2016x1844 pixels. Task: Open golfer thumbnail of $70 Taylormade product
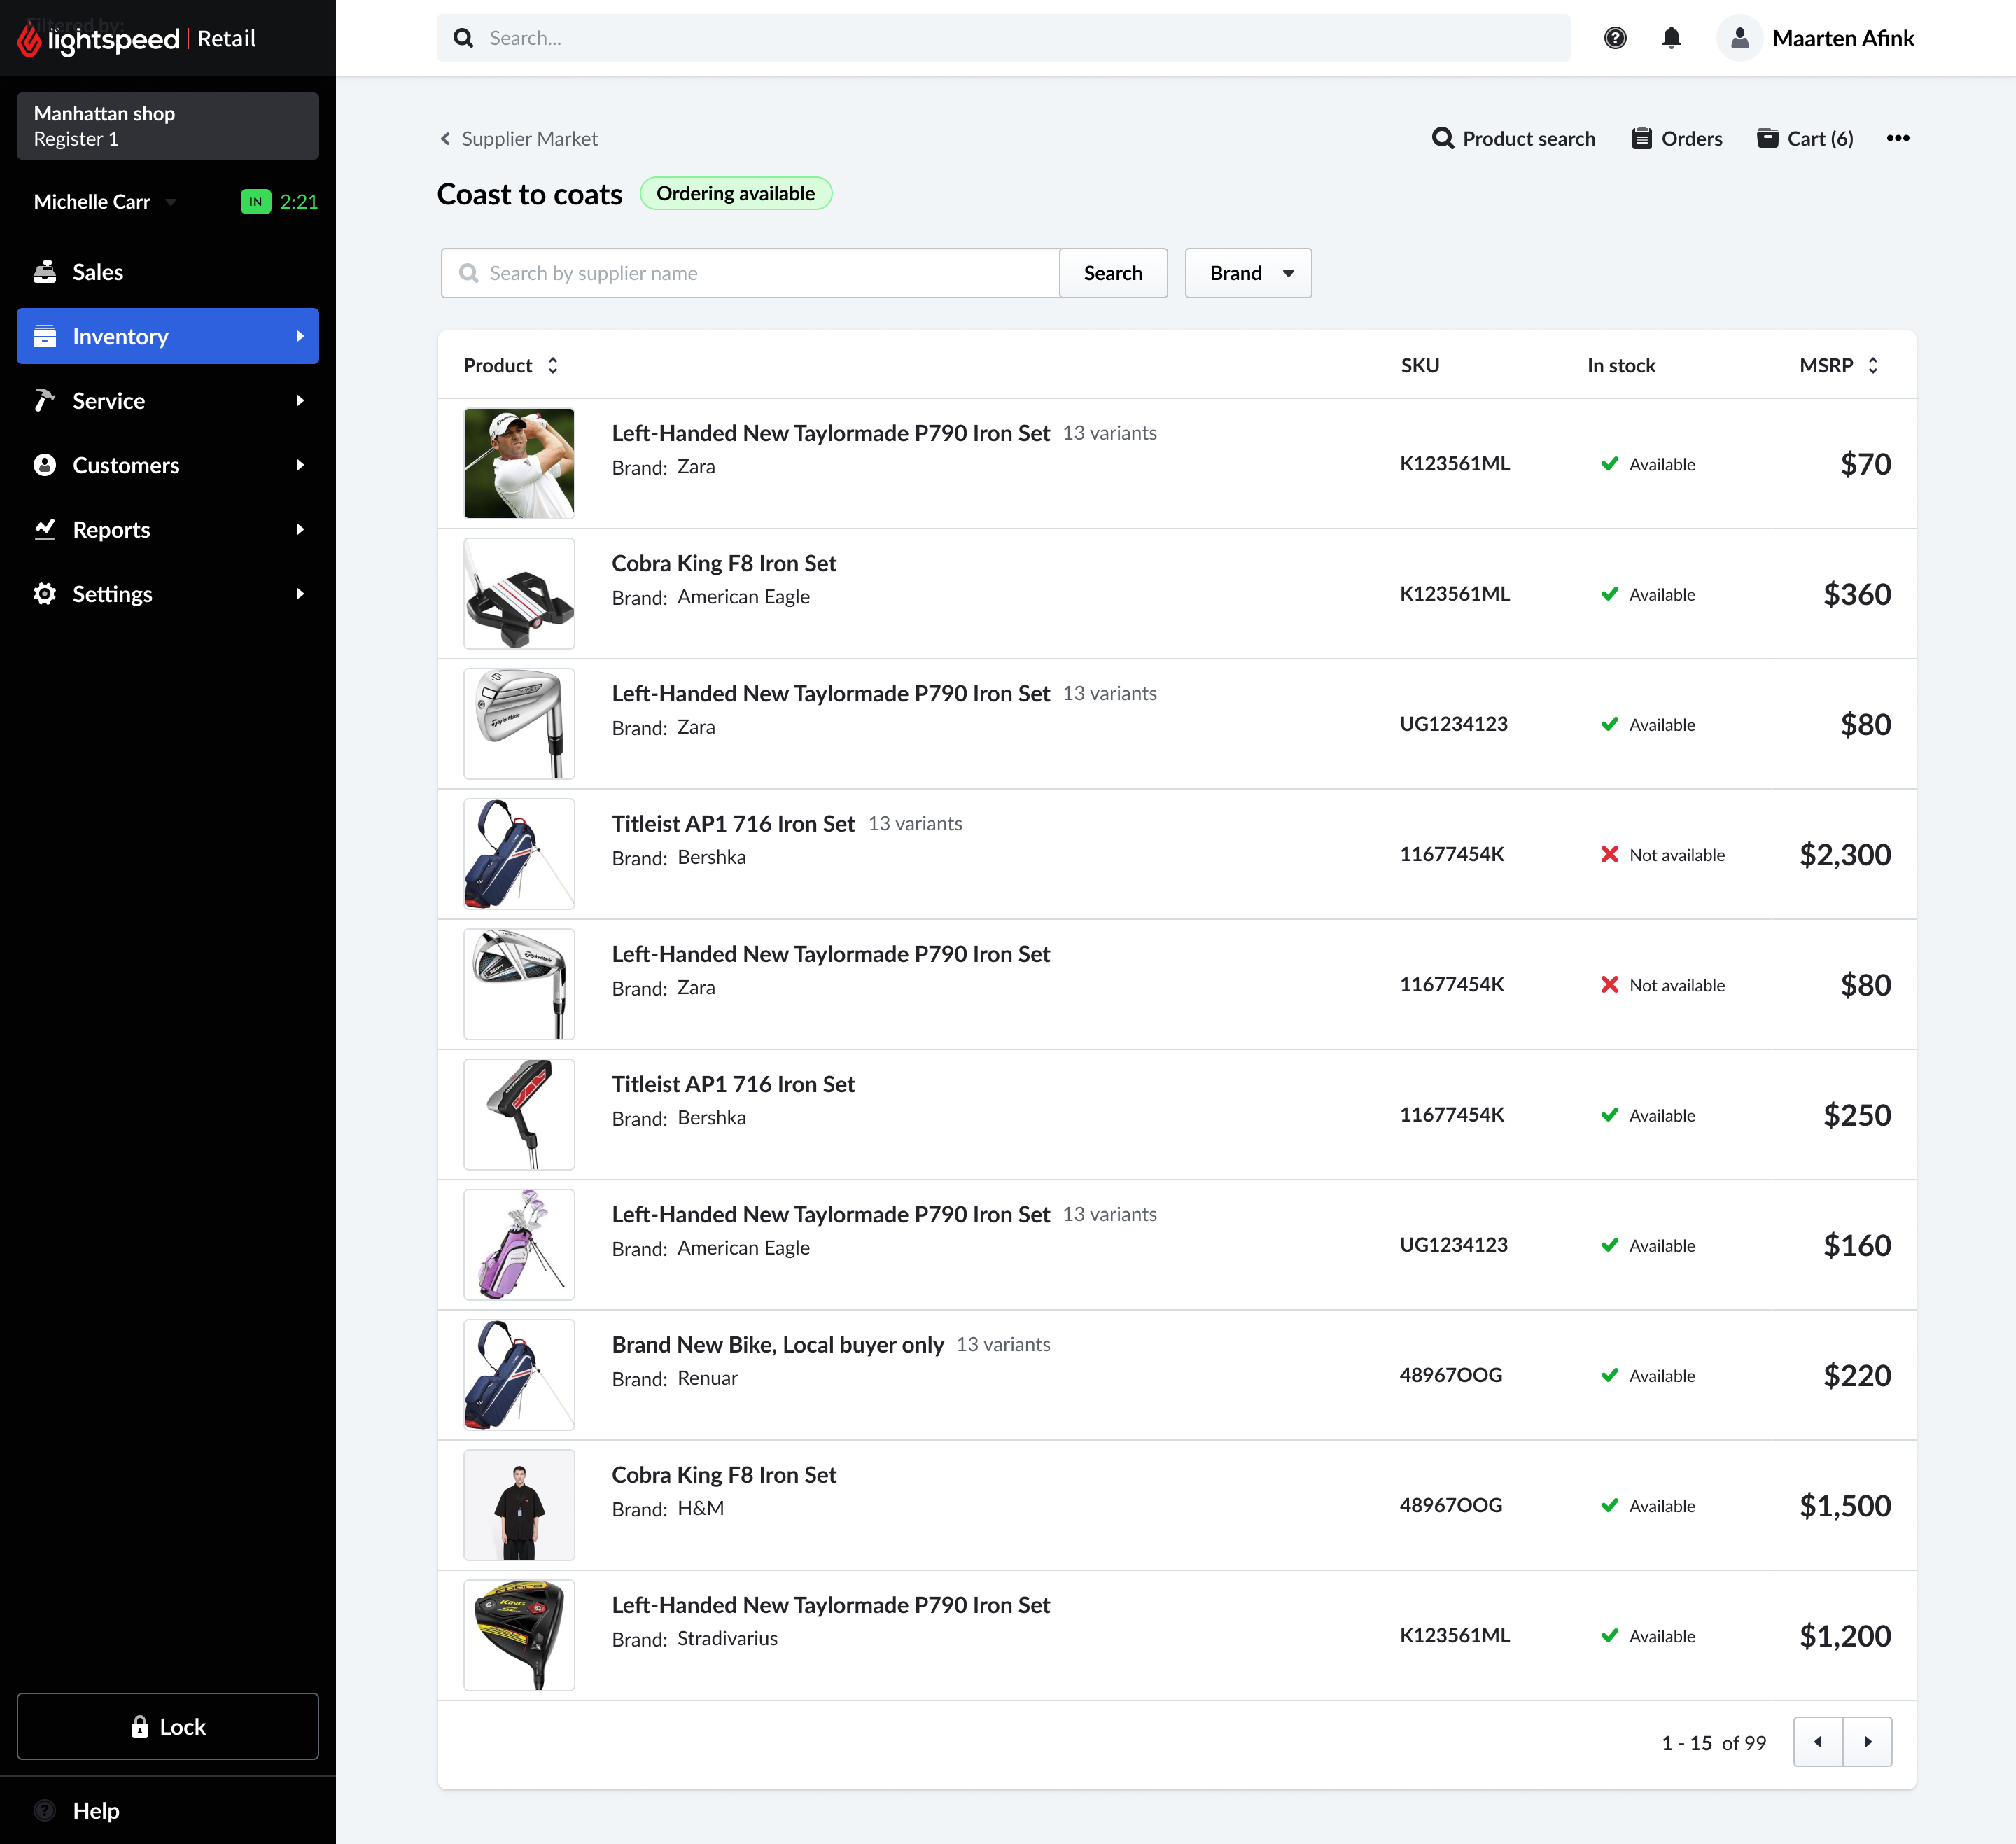pyautogui.click(x=519, y=463)
